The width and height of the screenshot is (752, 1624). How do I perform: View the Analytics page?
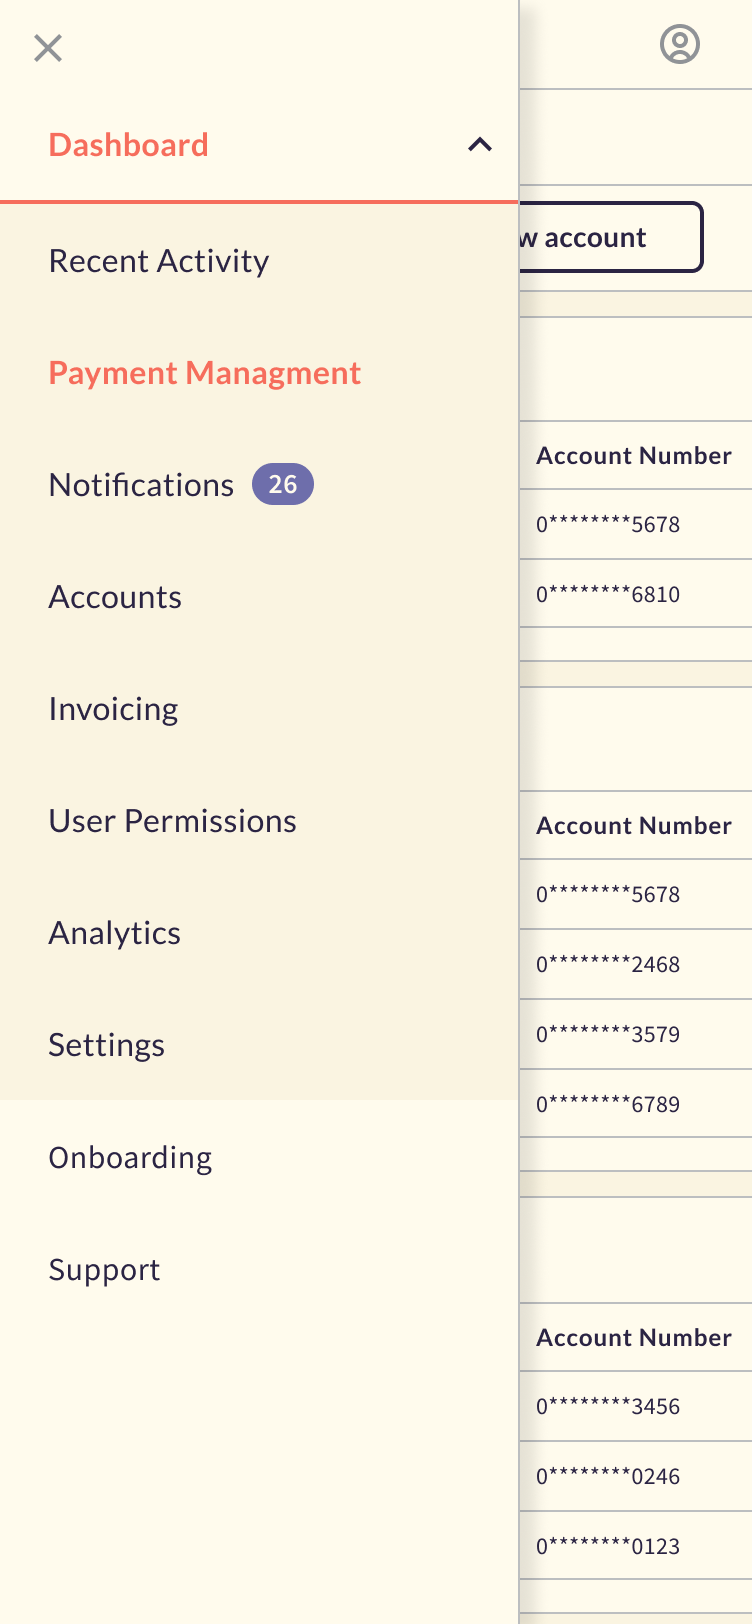tap(115, 933)
